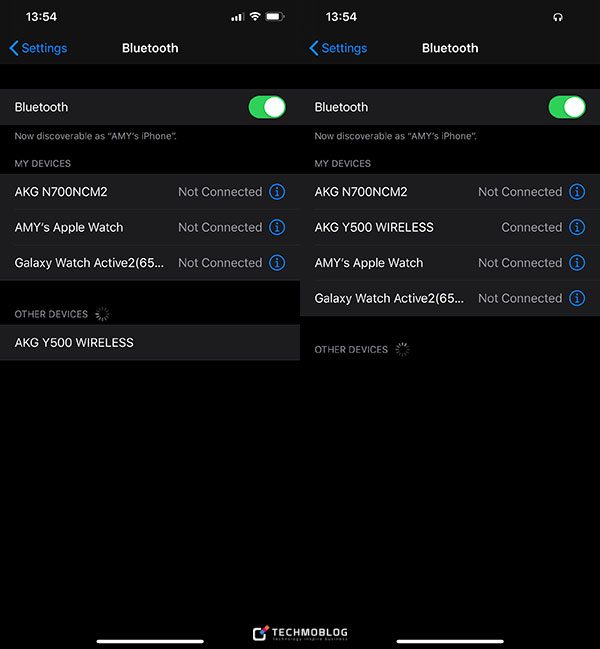Tap headphones icon in right status bar
The height and width of the screenshot is (649, 600).
(557, 17)
